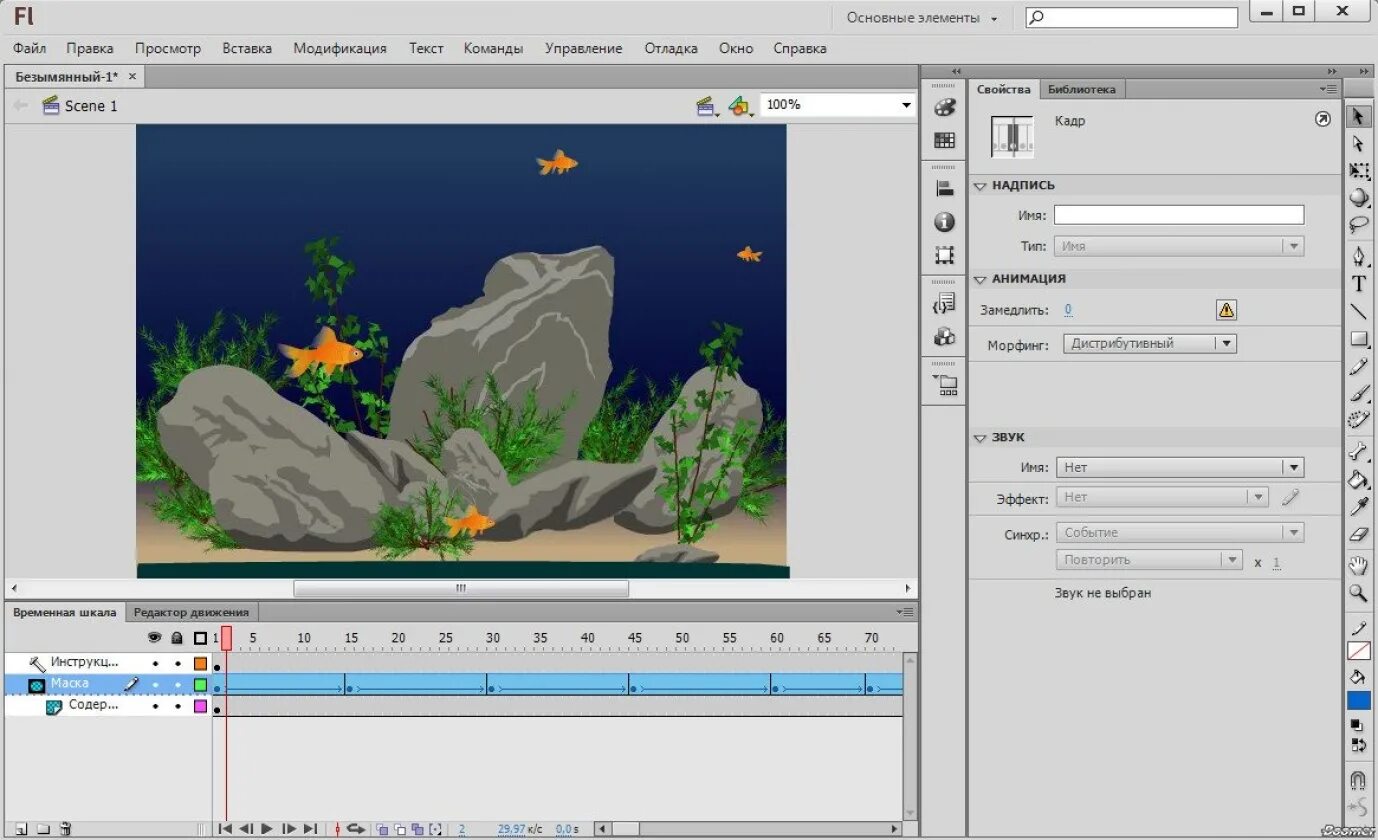The height and width of the screenshot is (840, 1378).
Task: Select the Bone tool
Action: 1358,452
